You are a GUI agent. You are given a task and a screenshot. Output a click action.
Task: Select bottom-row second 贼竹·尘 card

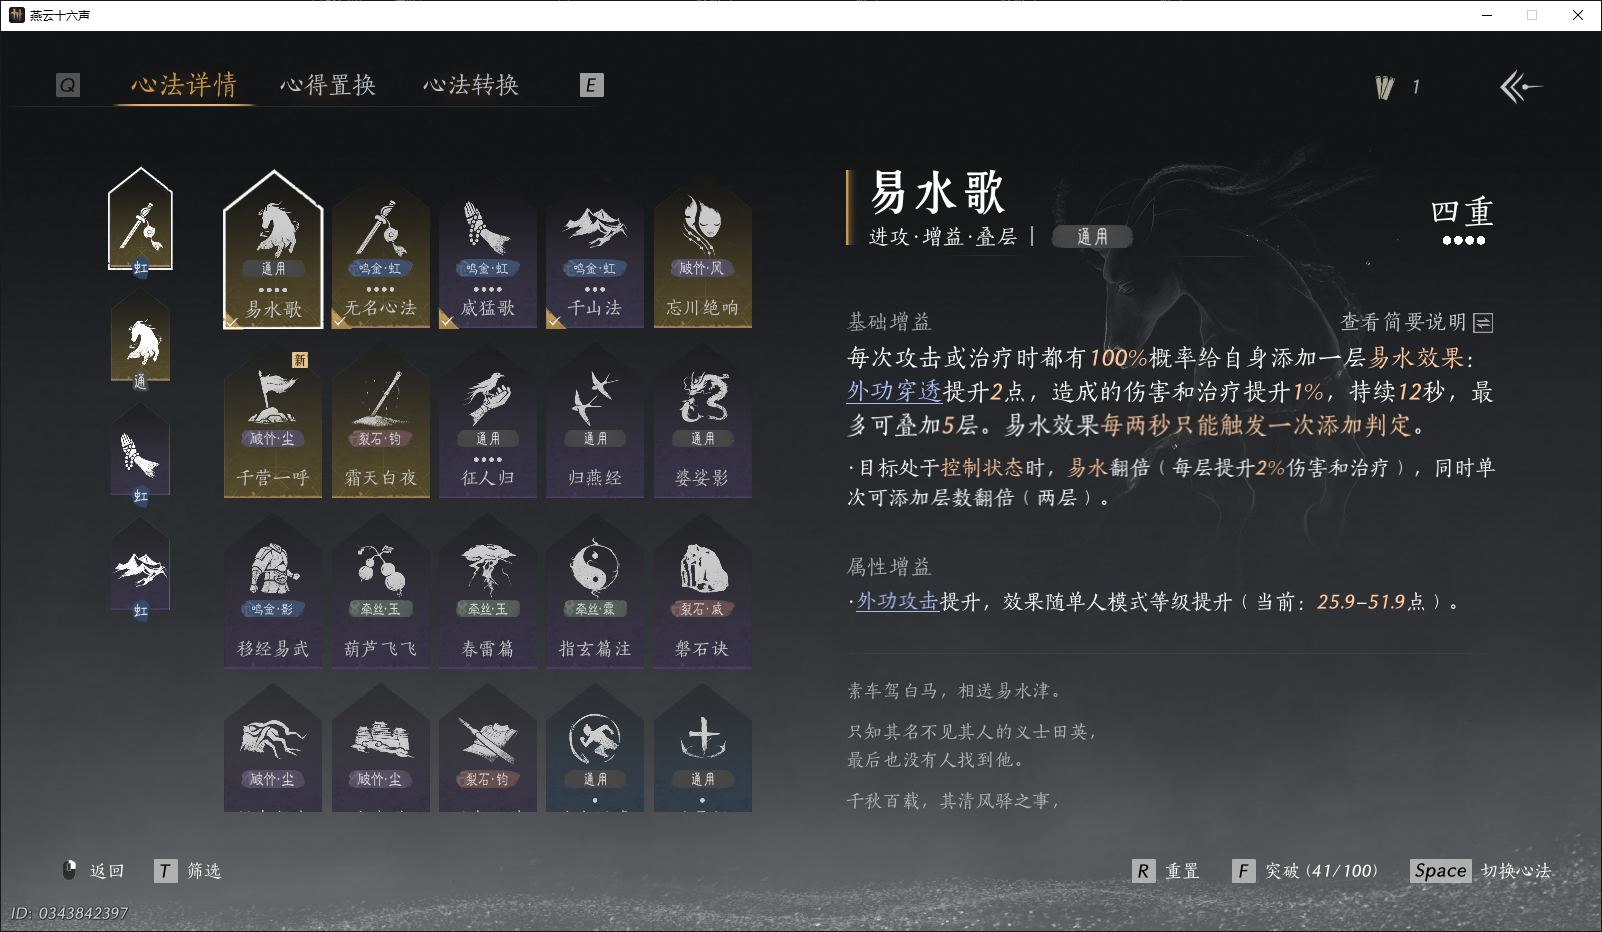point(380,750)
